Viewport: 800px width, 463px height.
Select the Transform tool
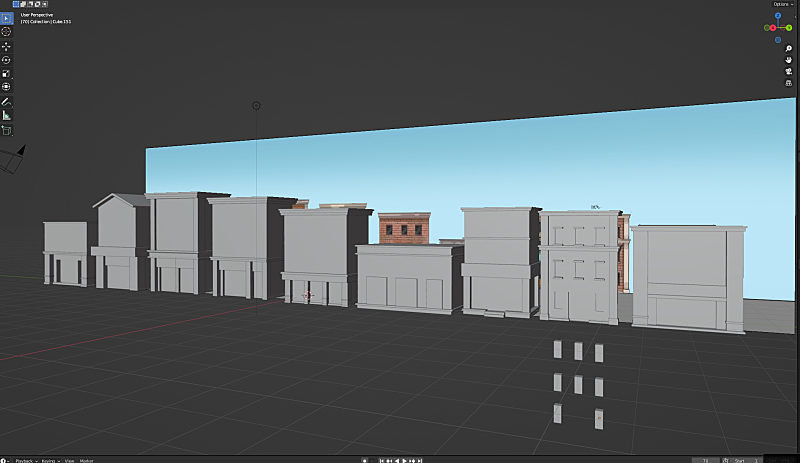(x=6, y=87)
